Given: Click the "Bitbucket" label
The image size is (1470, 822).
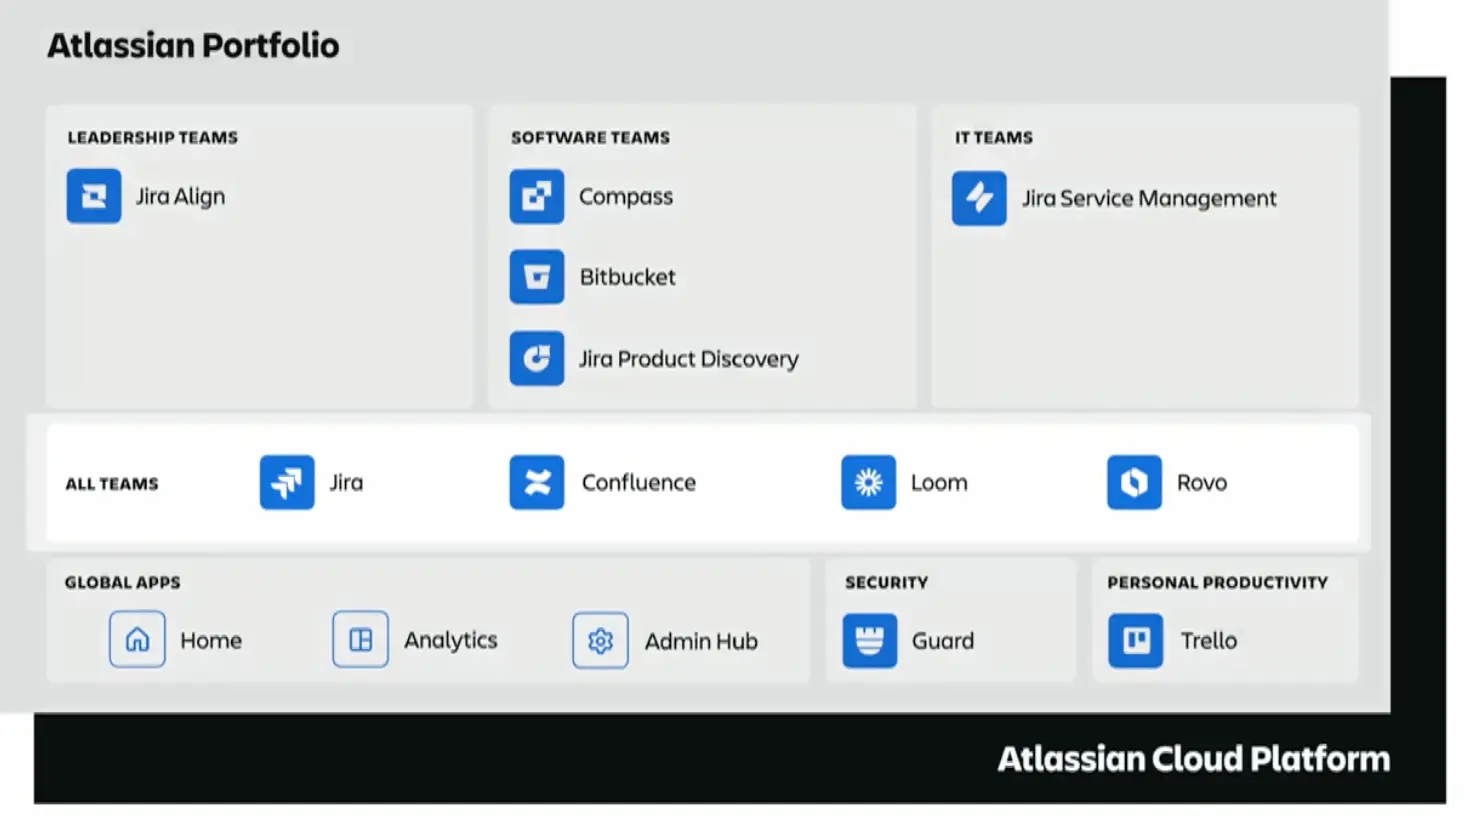Looking at the screenshot, I should tap(628, 277).
